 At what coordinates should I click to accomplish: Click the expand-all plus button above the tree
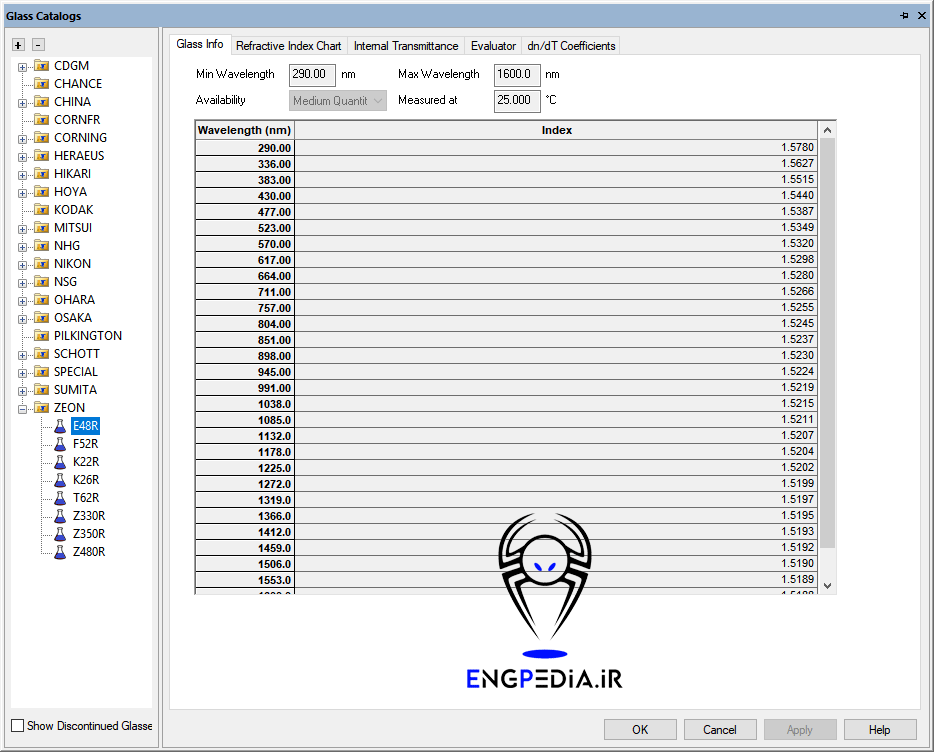coord(18,45)
